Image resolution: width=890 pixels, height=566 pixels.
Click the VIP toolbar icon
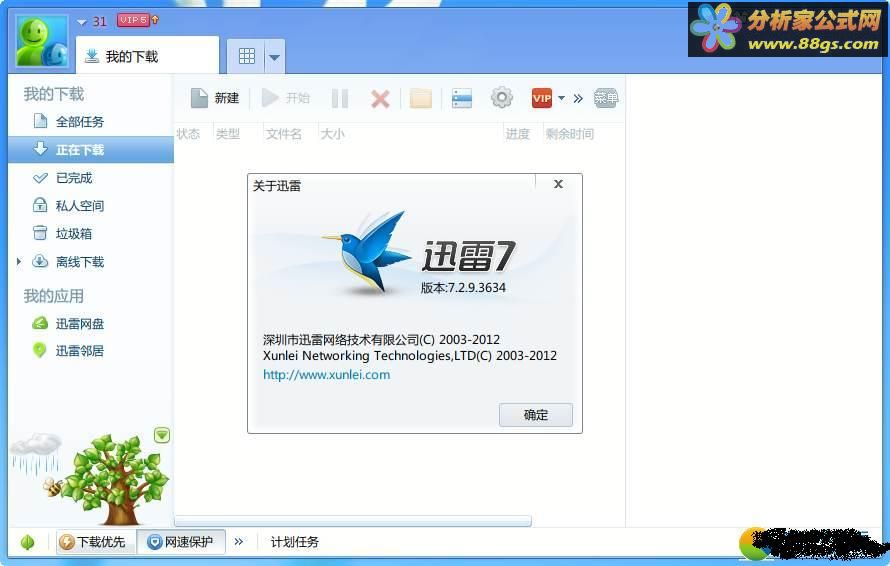pos(541,98)
